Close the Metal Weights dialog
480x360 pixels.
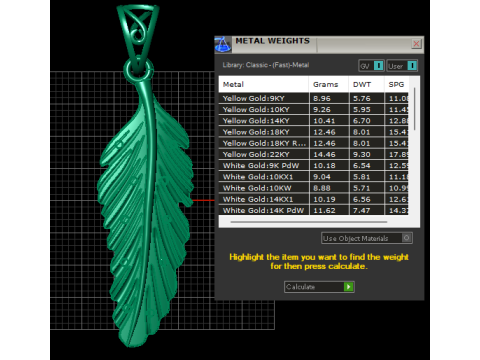pyautogui.click(x=416, y=44)
